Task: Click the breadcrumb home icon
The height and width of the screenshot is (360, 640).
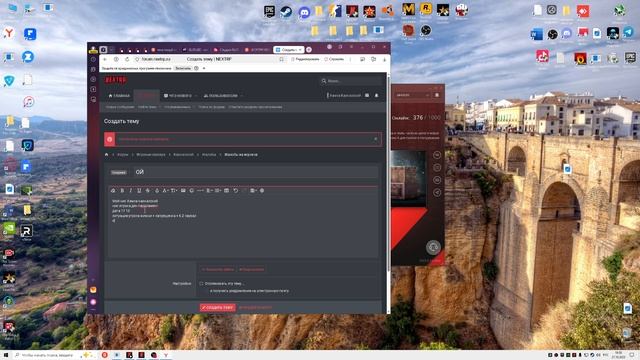Action: click(107, 155)
